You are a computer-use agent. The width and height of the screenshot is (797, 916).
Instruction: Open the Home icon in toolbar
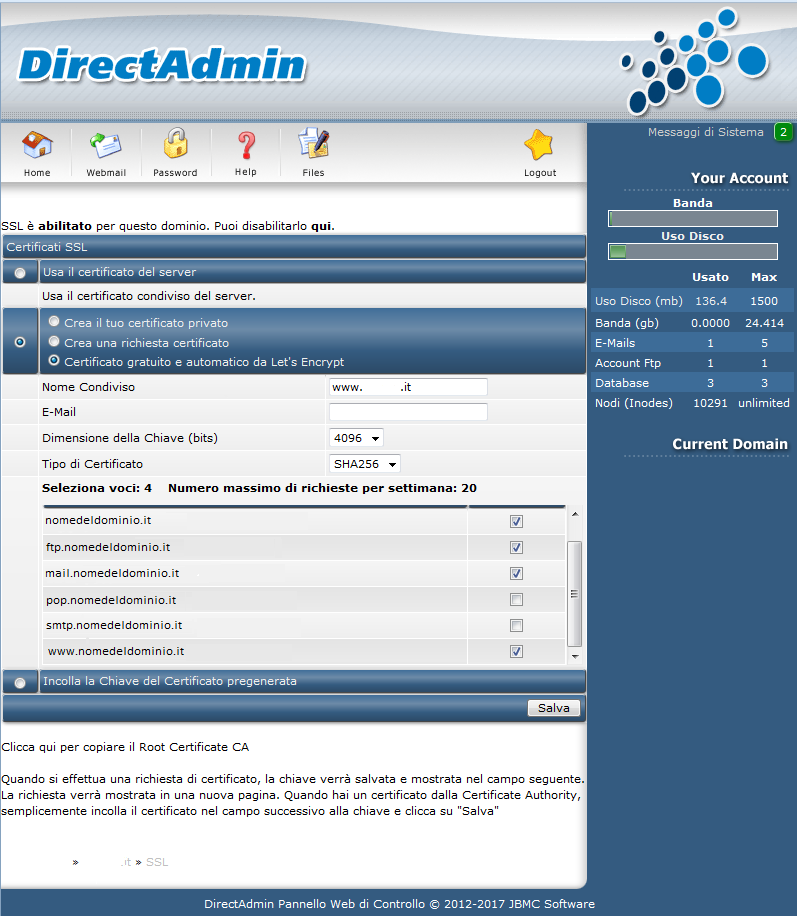pyautogui.click(x=37, y=147)
